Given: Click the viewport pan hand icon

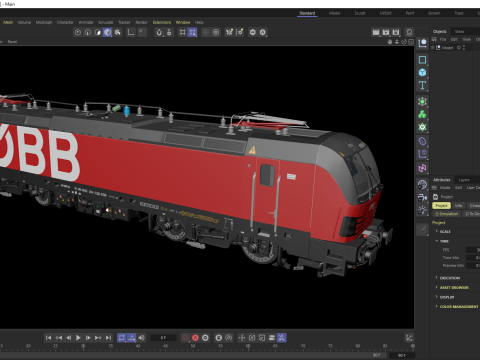Looking at the screenshot, I should [390, 42].
